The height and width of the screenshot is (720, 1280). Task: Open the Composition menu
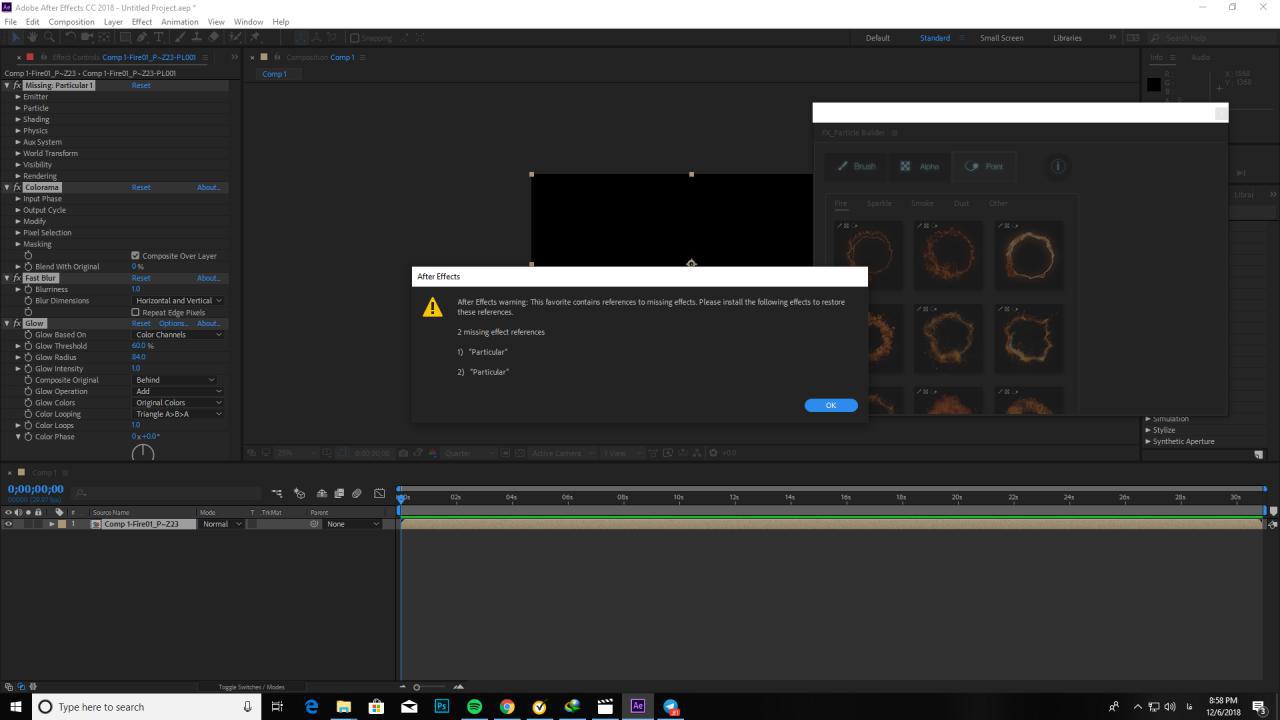pos(71,21)
